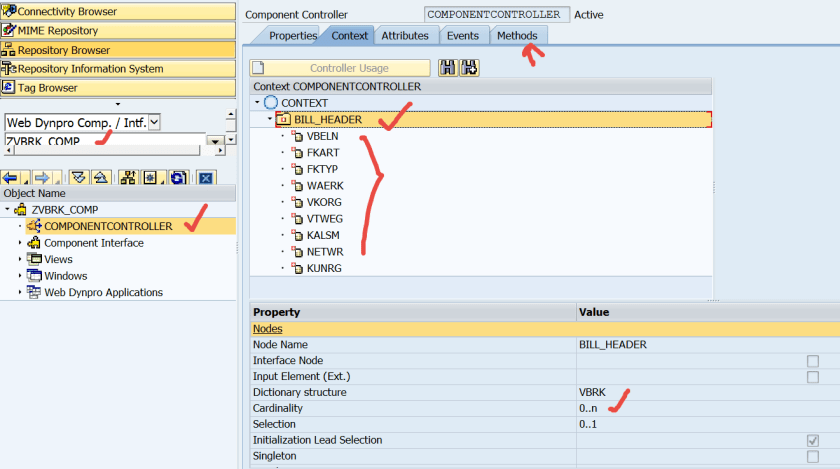
Task: Toggle the Singleton checkbox
Action: point(812,456)
